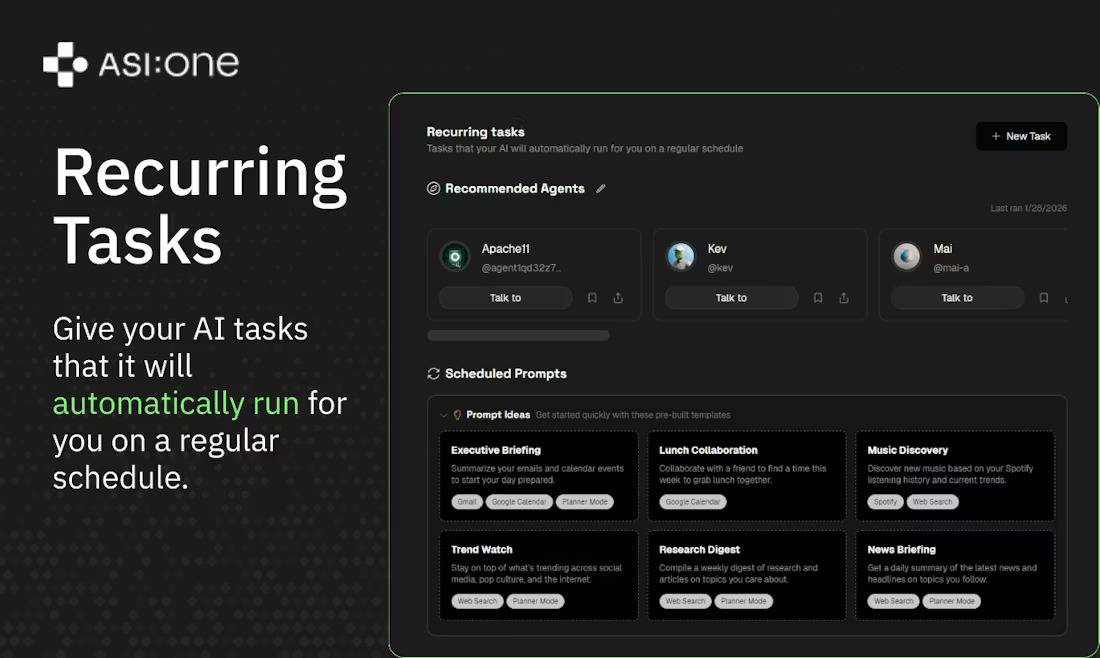Click the Scheduled Prompts heading
1100x658 pixels.
click(x=506, y=374)
